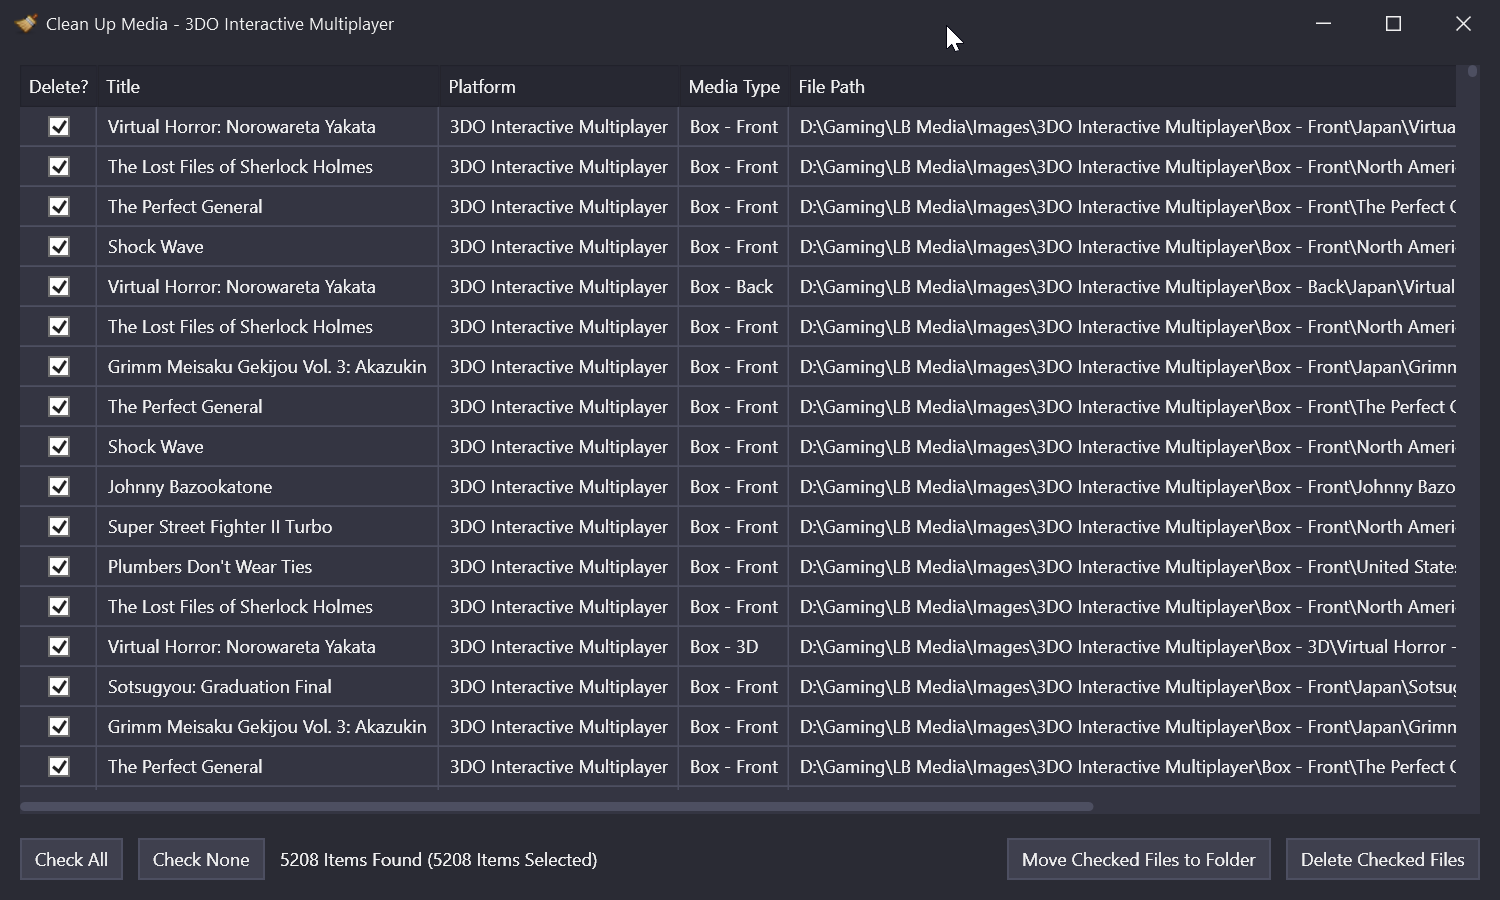The height and width of the screenshot is (900, 1500).
Task: Click the 'Box - 3D' media type cell
Action: 733,647
